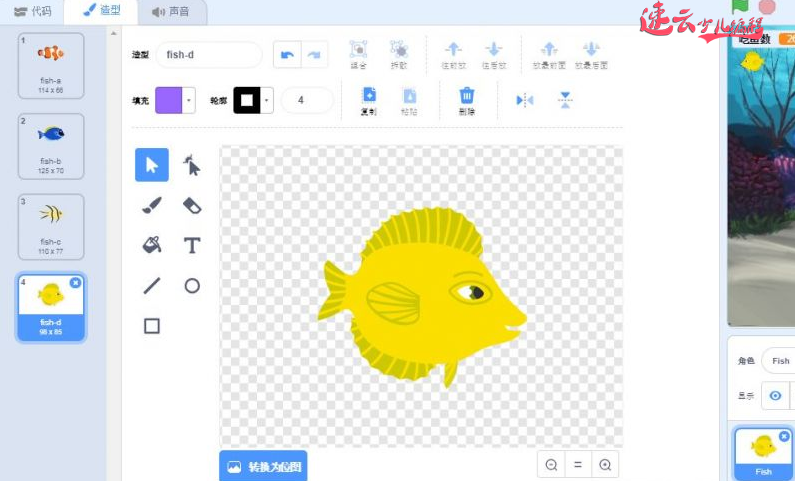The width and height of the screenshot is (795, 481).
Task: Select the Reshape tool
Action: pos(192,165)
